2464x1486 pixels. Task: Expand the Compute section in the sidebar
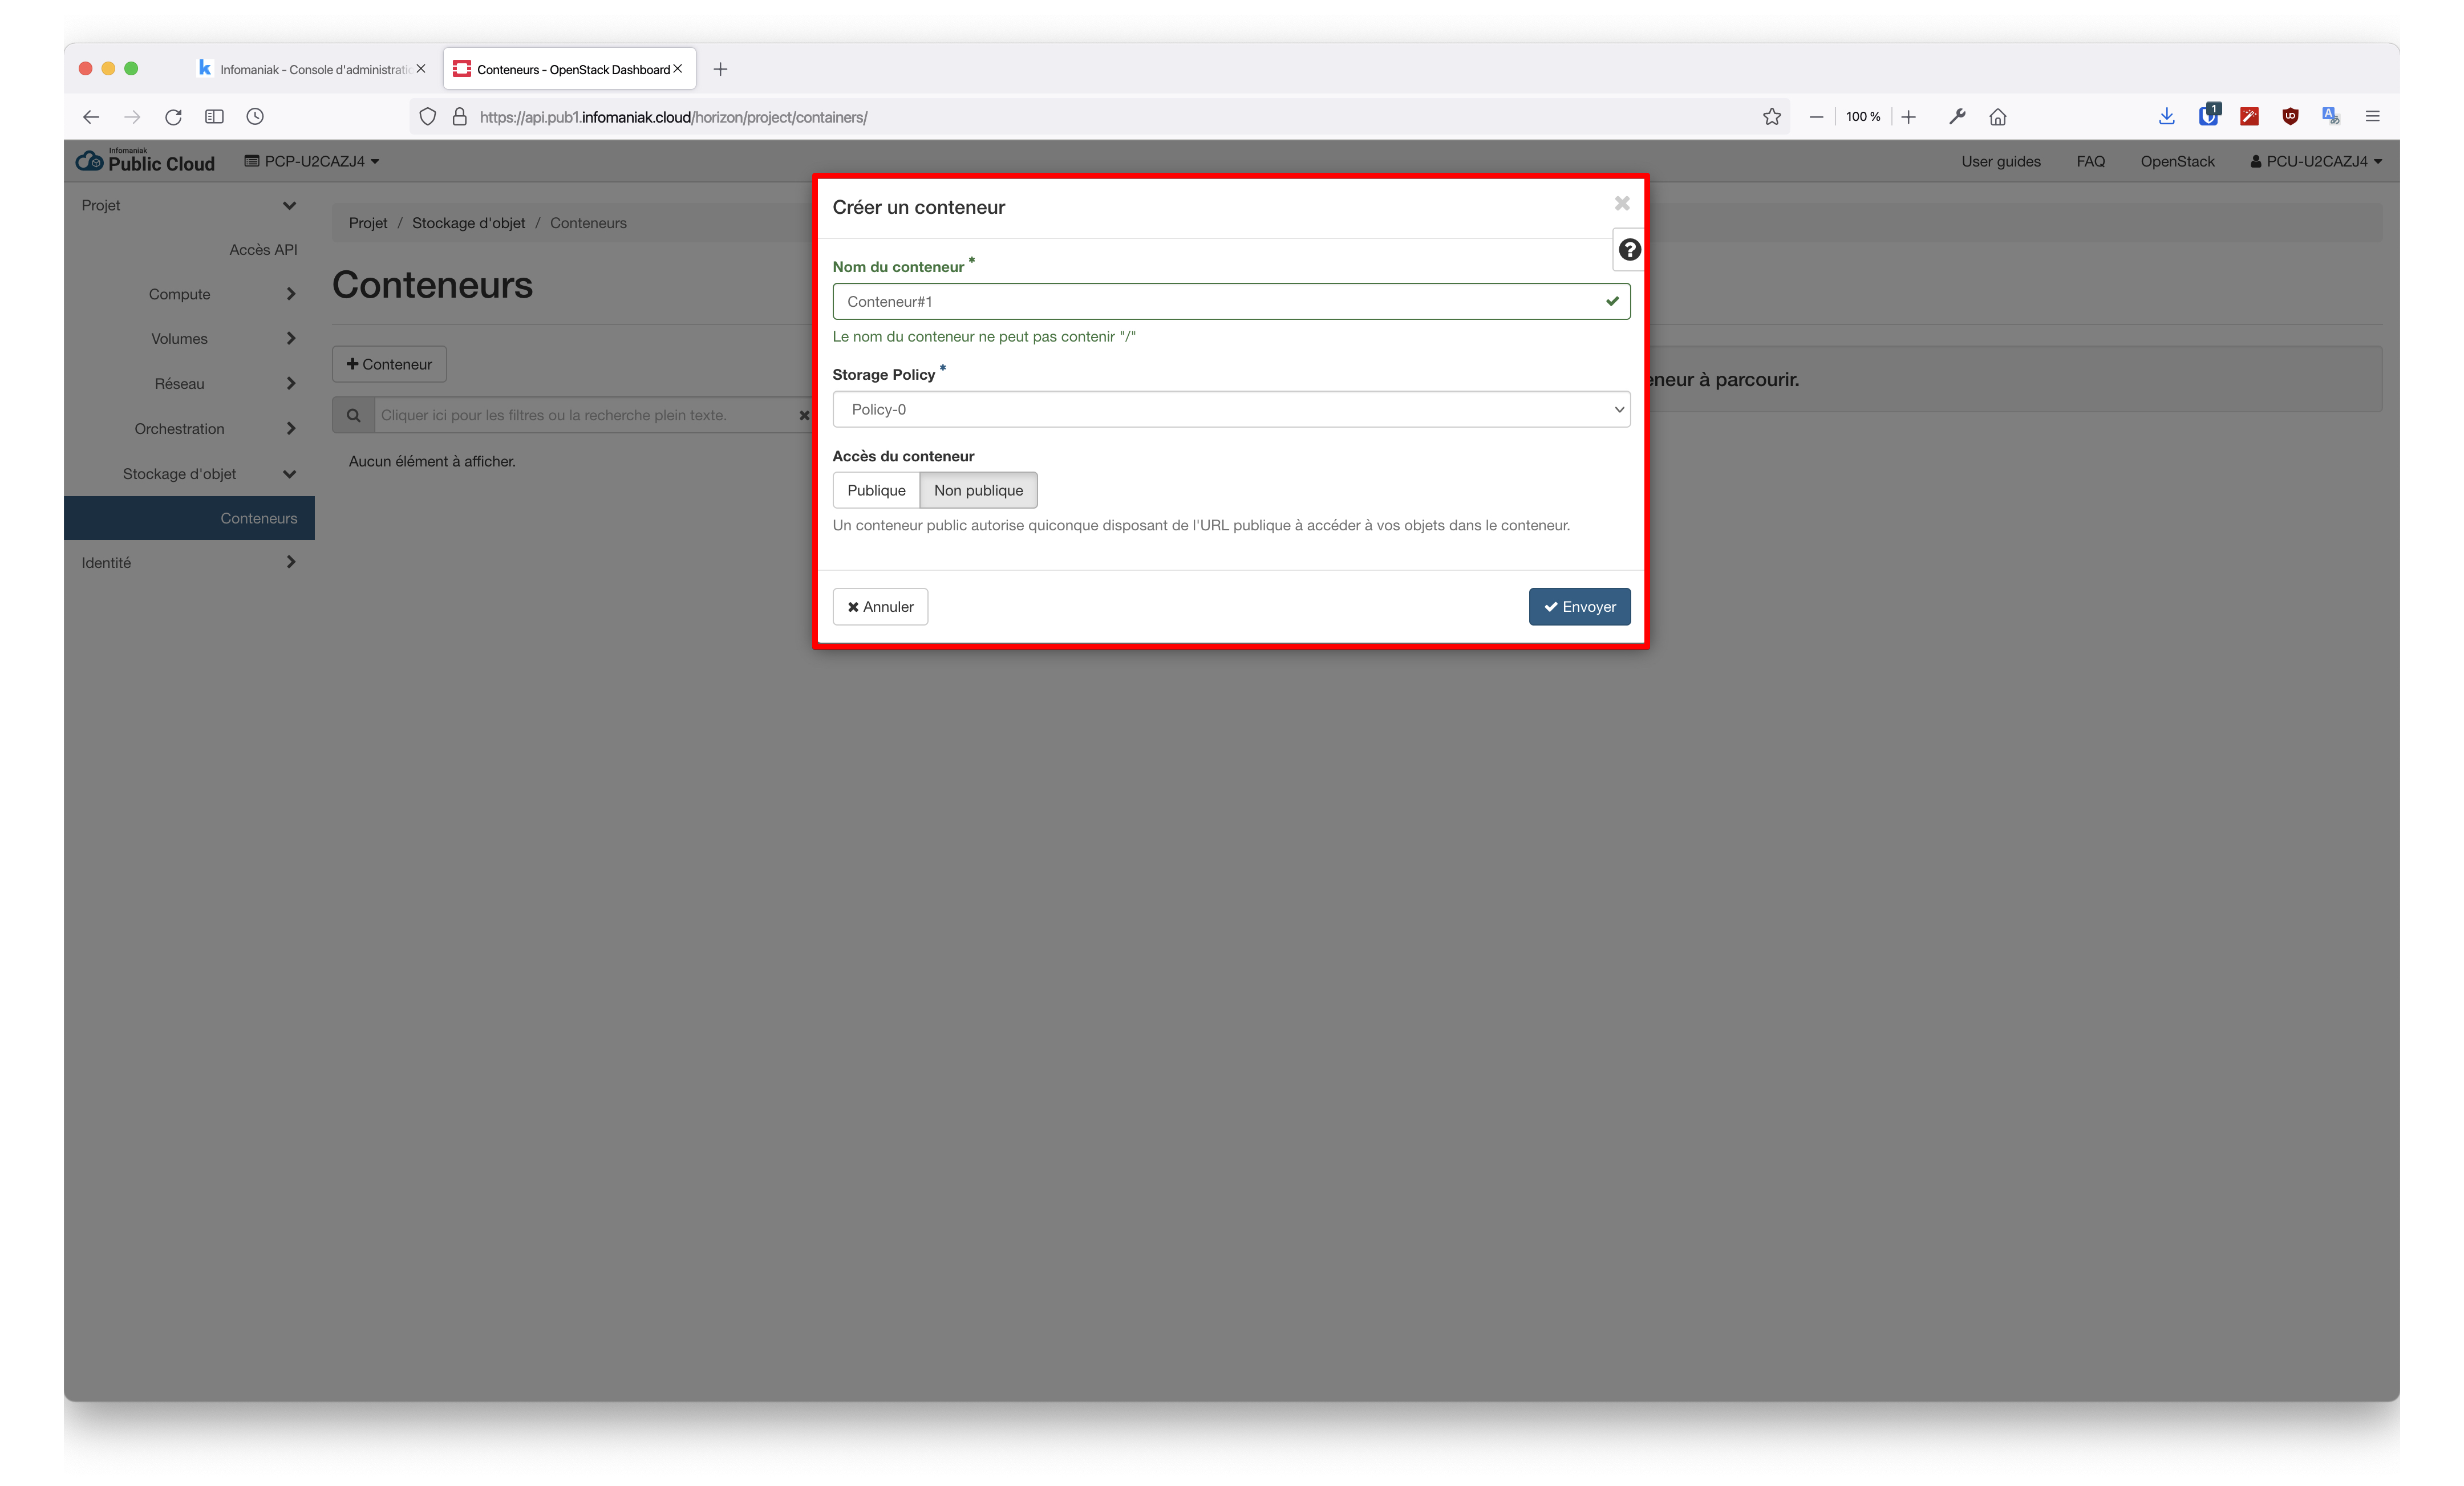[x=180, y=294]
